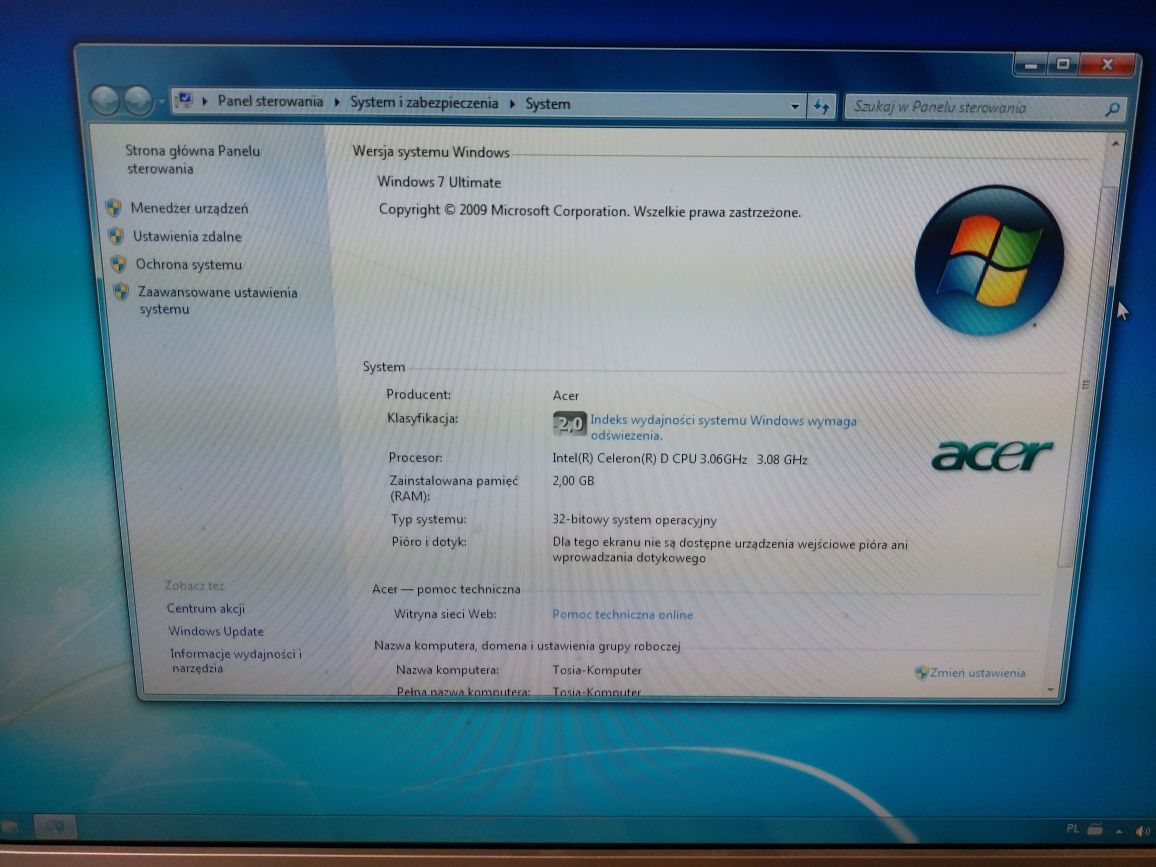Click the 2,0 performance index badge

point(569,423)
